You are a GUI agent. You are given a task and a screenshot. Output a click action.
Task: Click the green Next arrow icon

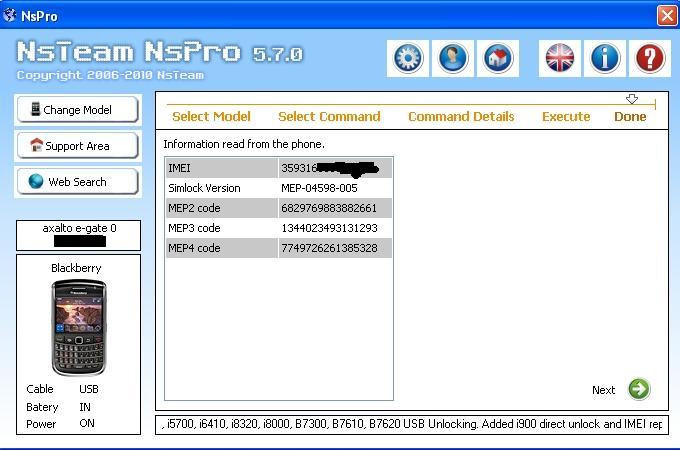click(639, 389)
